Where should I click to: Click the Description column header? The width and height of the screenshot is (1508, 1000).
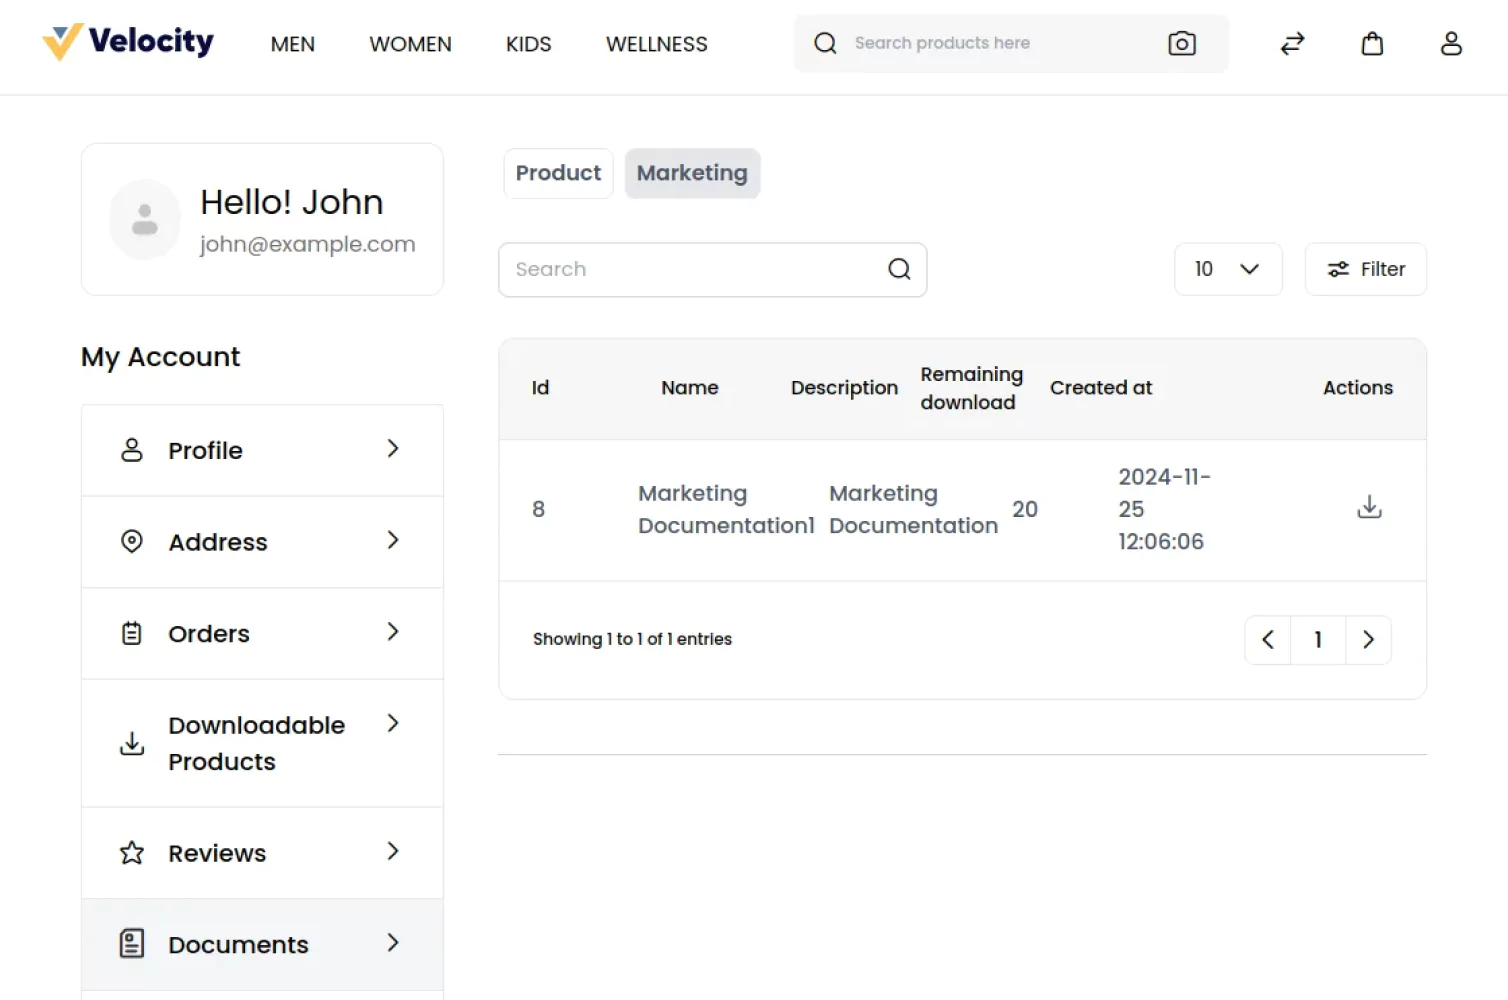coord(844,388)
